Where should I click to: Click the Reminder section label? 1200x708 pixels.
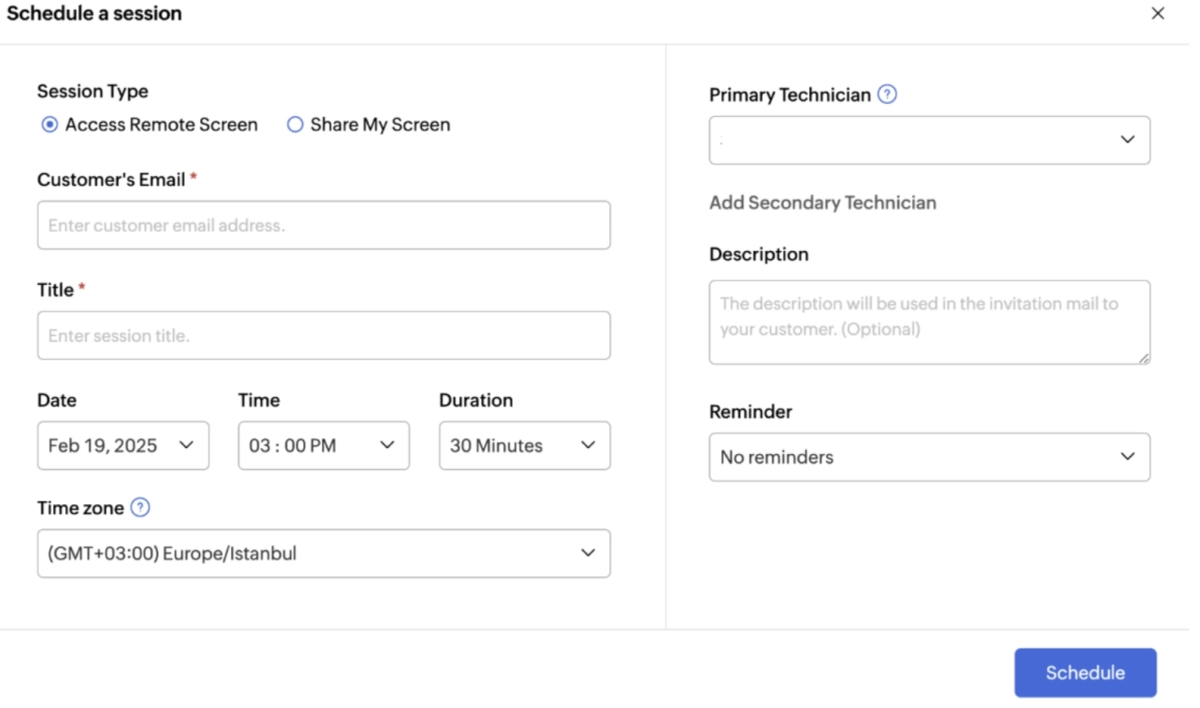click(x=750, y=411)
